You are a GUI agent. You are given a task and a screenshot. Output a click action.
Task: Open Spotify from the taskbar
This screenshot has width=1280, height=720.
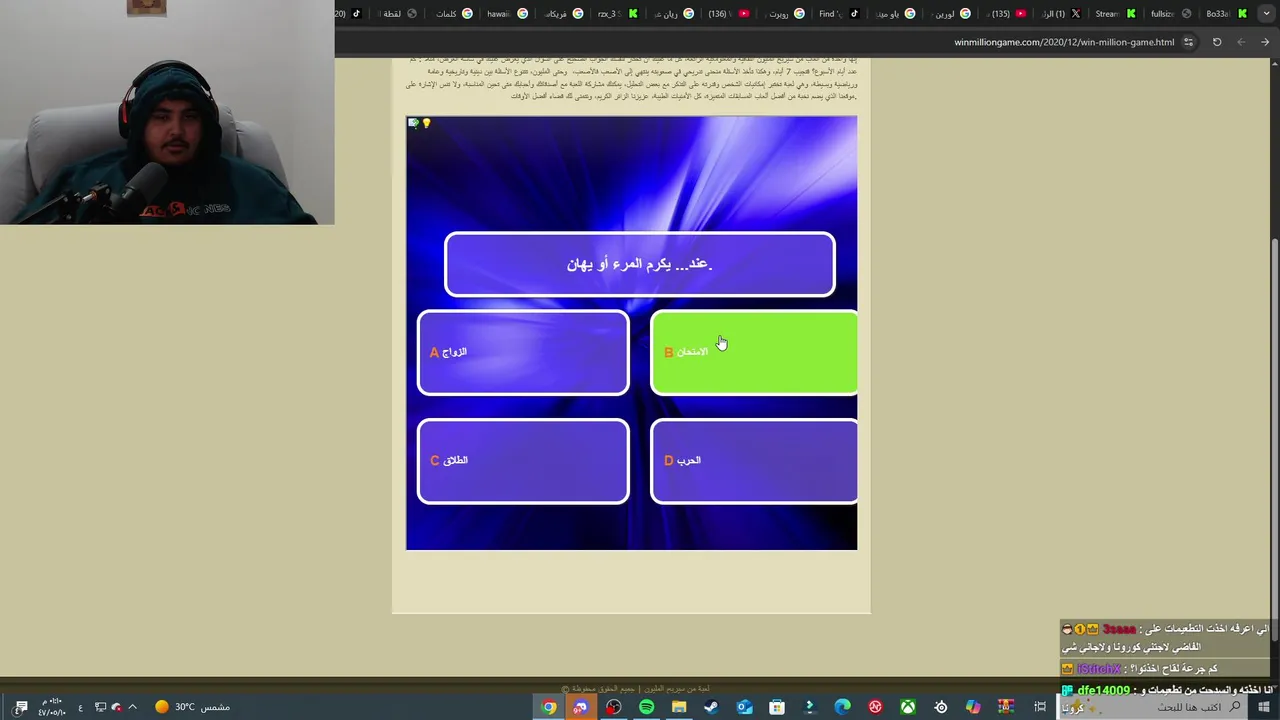pos(646,707)
